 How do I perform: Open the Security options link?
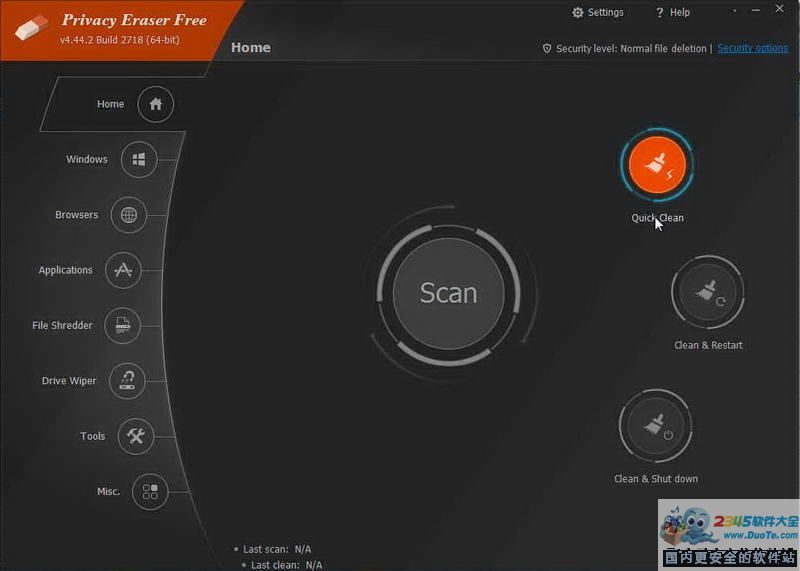point(753,48)
